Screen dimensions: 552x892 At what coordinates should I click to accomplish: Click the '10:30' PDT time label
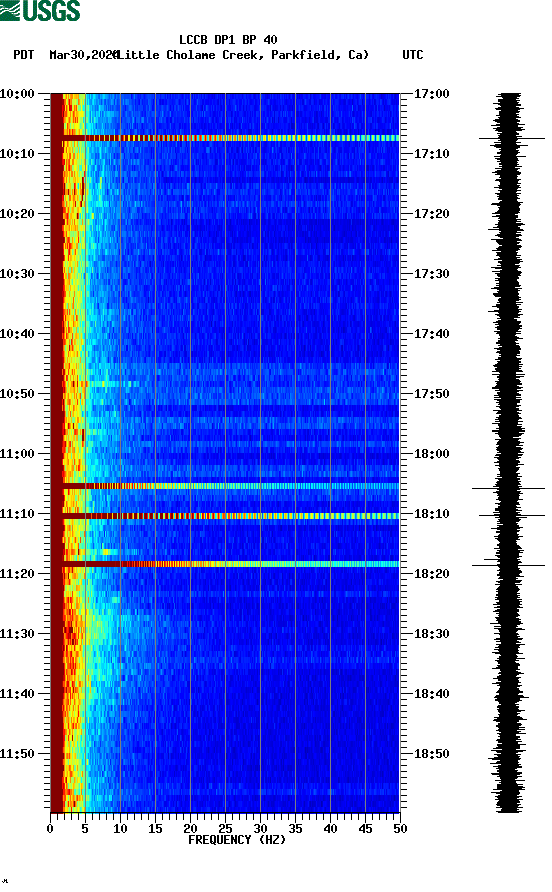(17, 274)
